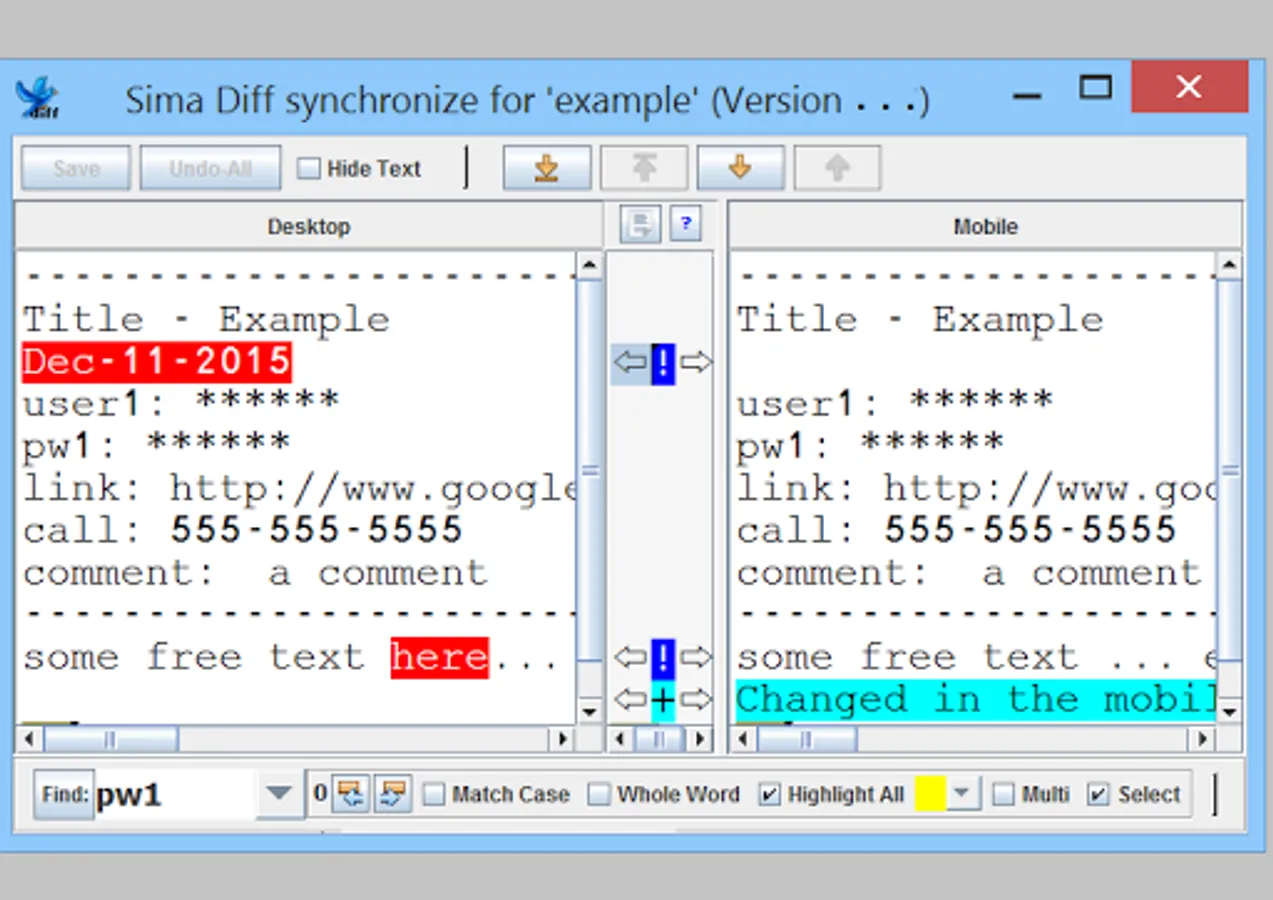Click Mobile pane vertical scrollbar down arrow
This screenshot has height=900, width=1273.
[x=1229, y=711]
